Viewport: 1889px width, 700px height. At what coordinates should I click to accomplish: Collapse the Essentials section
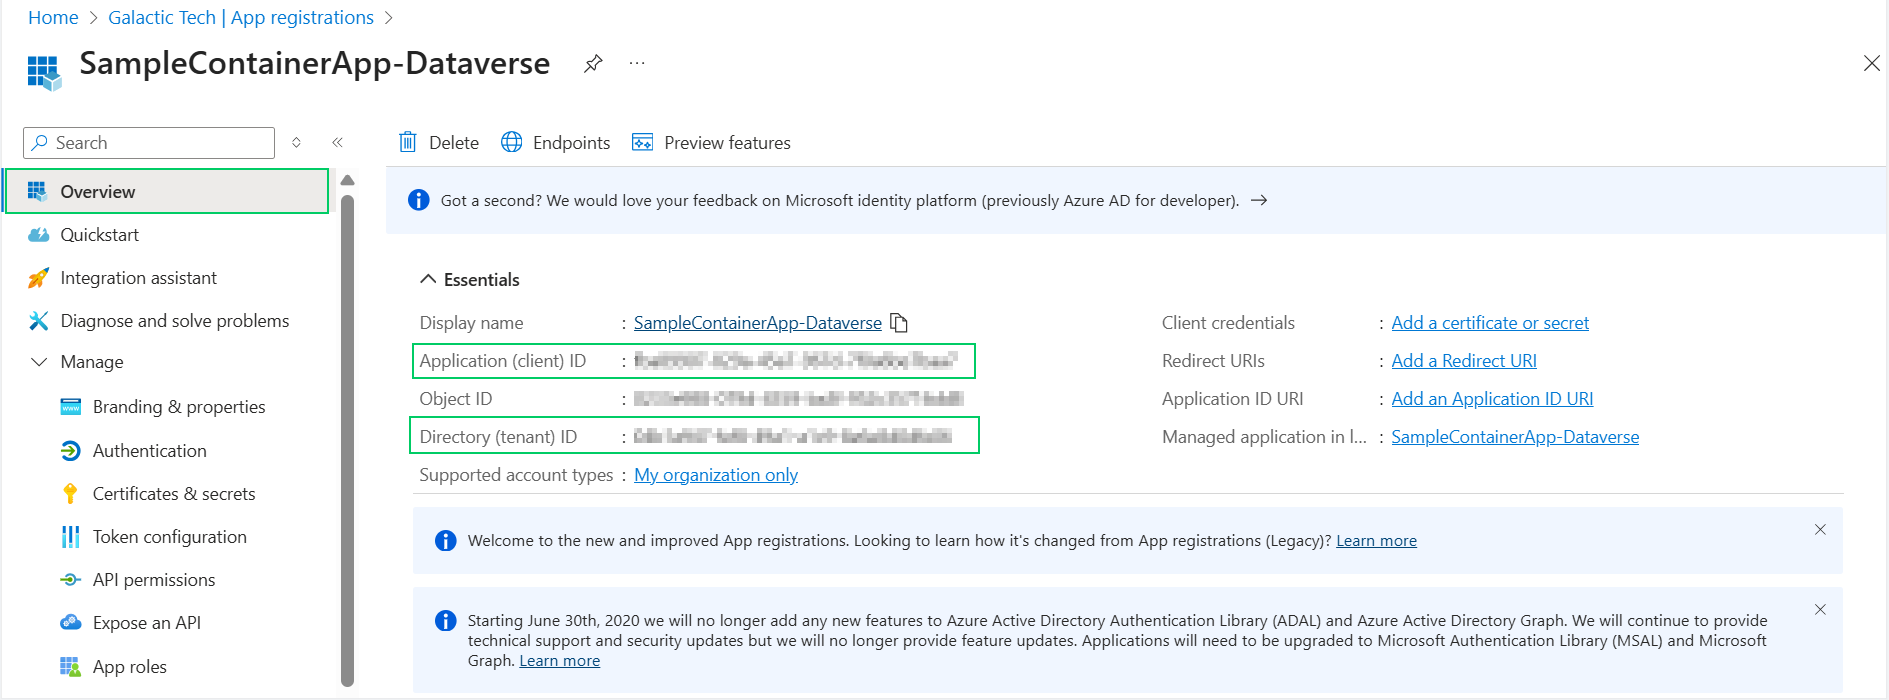click(428, 280)
